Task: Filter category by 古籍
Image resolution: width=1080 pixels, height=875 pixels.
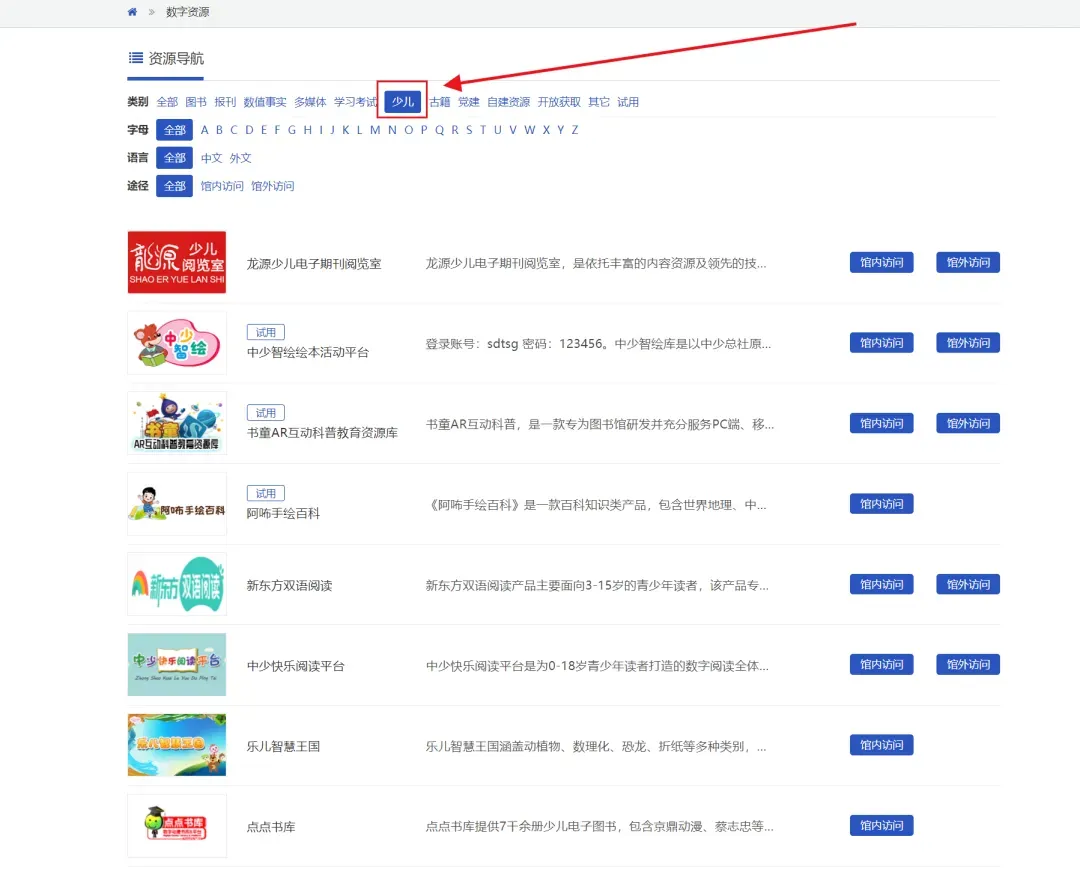Action: pyautogui.click(x=440, y=102)
